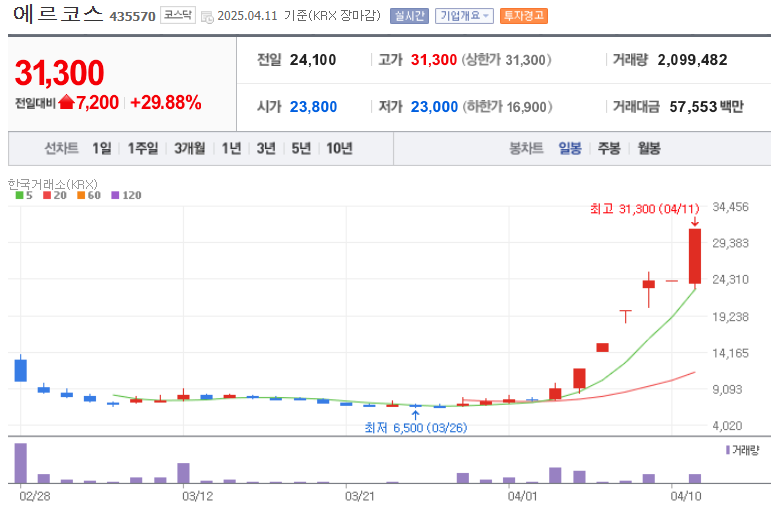771x510 pixels.
Task: Click the large red 04/11 candlestick
Action: tap(695, 256)
